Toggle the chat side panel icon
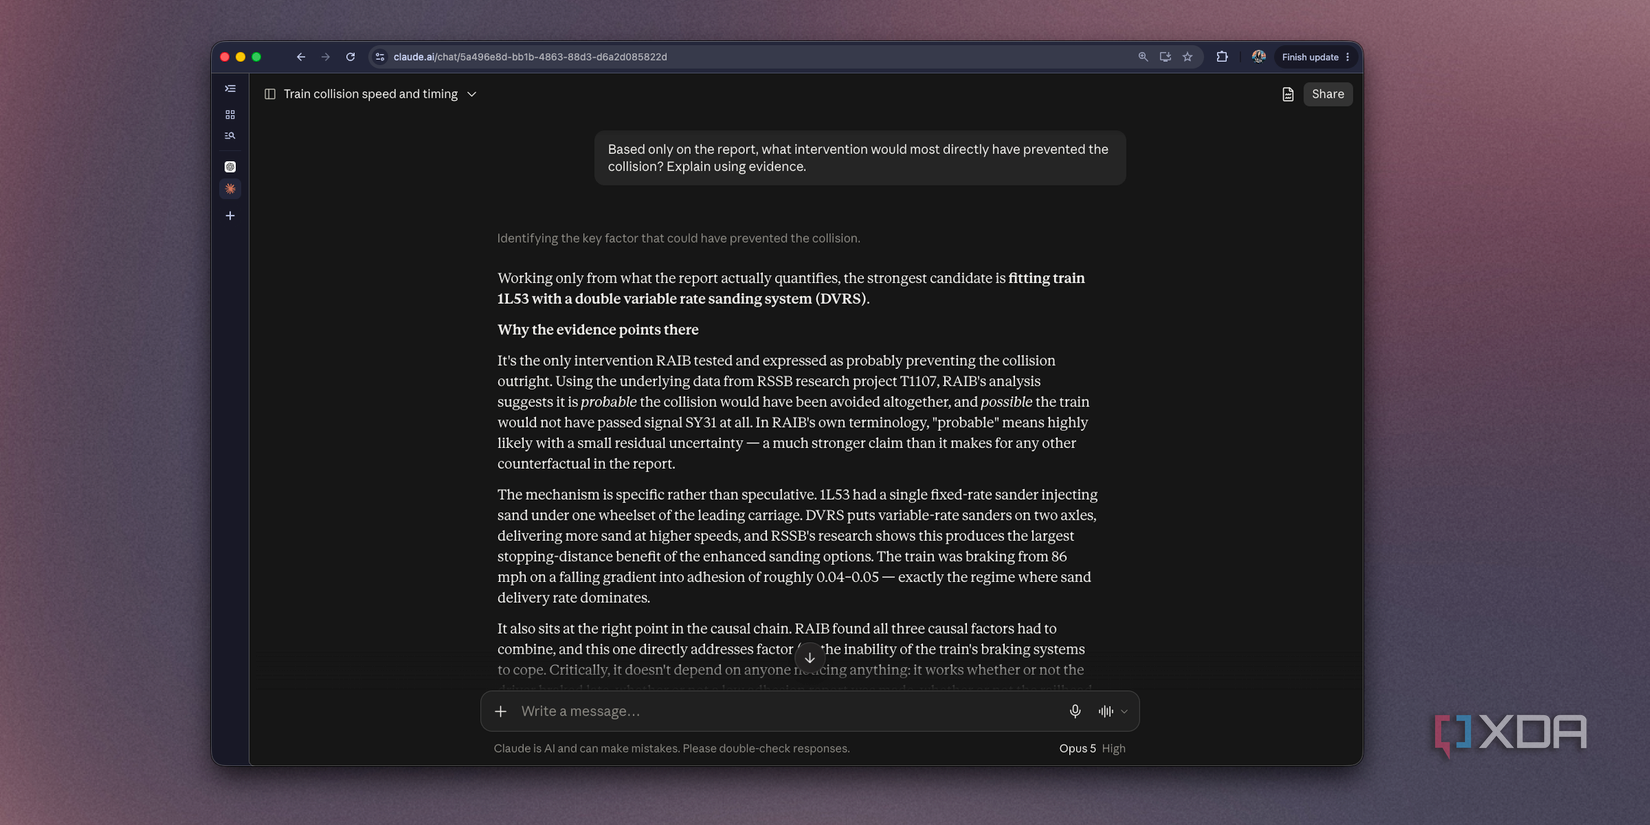 tap(270, 94)
